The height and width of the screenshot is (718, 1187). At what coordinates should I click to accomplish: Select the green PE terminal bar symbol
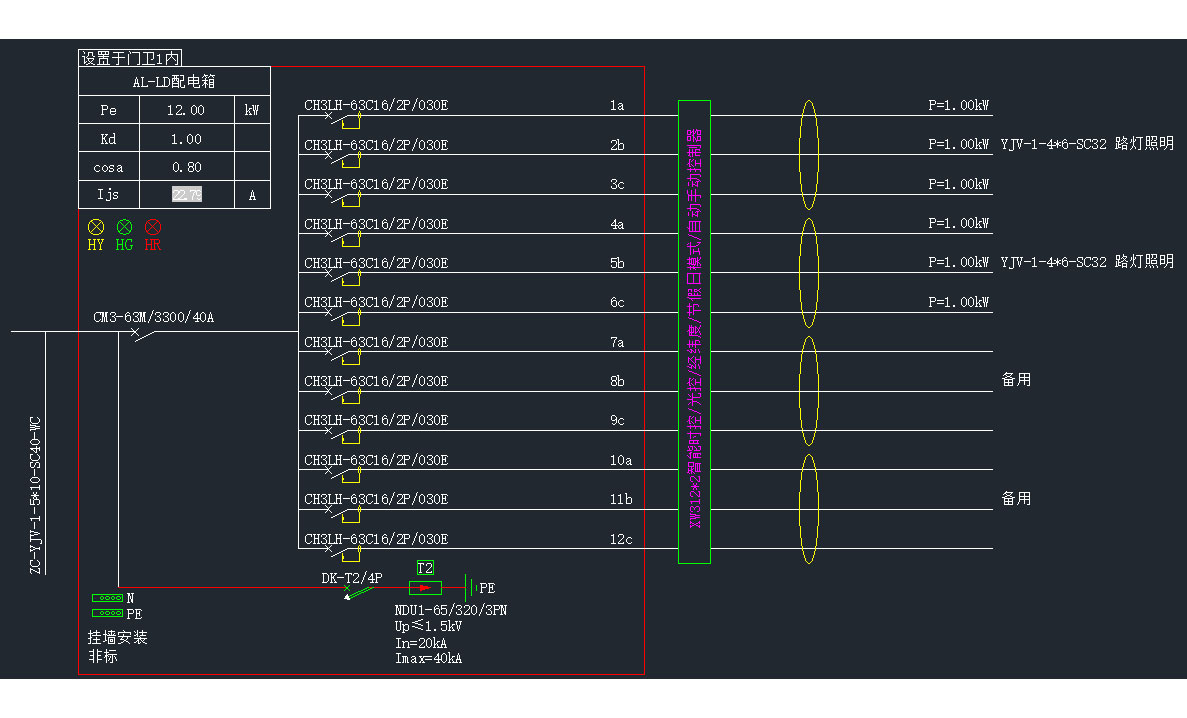tap(107, 613)
